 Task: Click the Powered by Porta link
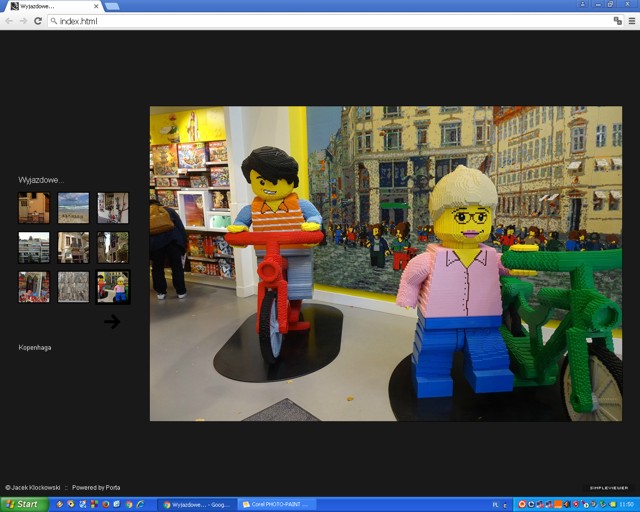pyautogui.click(x=96, y=487)
